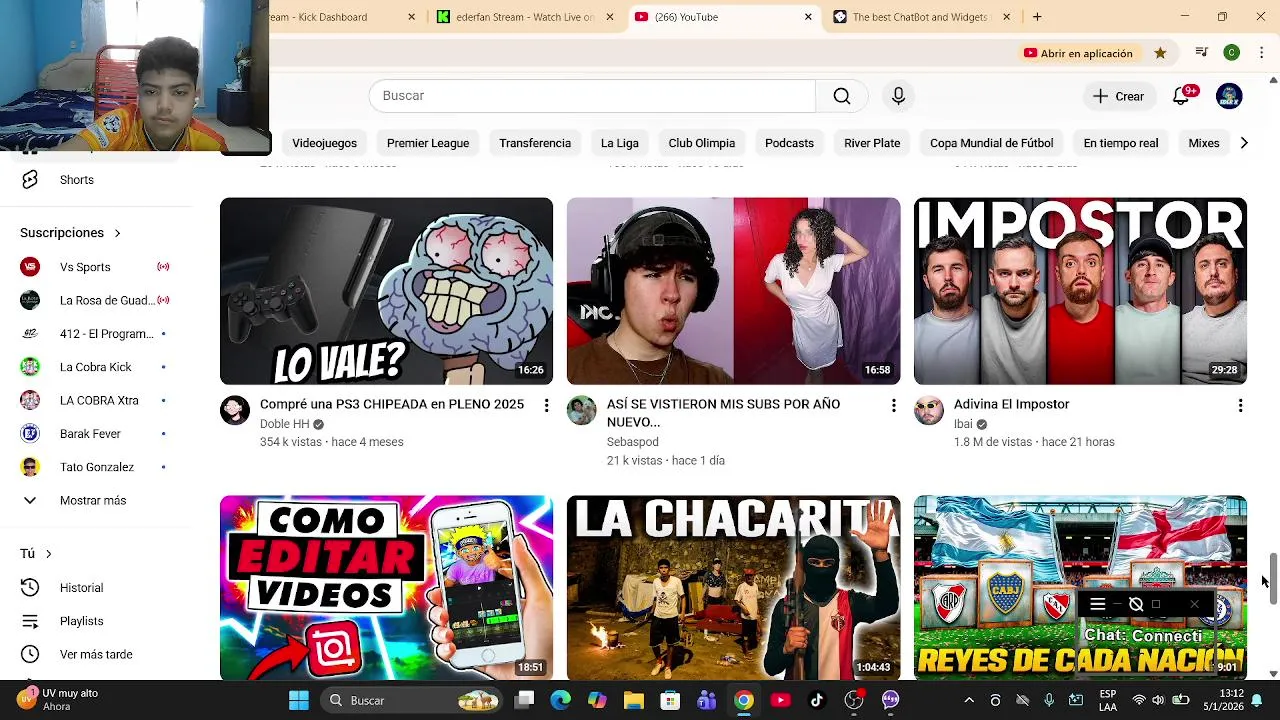Screen dimensions: 1280x720
Task: Select the River Plate chip
Action: pos(872,143)
